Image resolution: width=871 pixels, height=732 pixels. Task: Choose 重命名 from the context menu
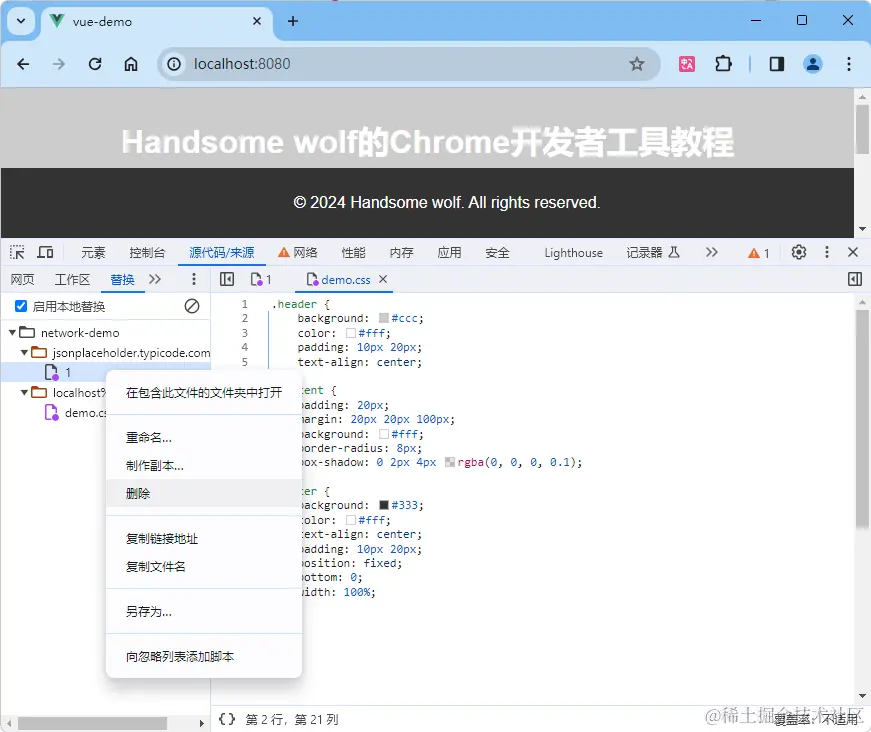(x=204, y=438)
